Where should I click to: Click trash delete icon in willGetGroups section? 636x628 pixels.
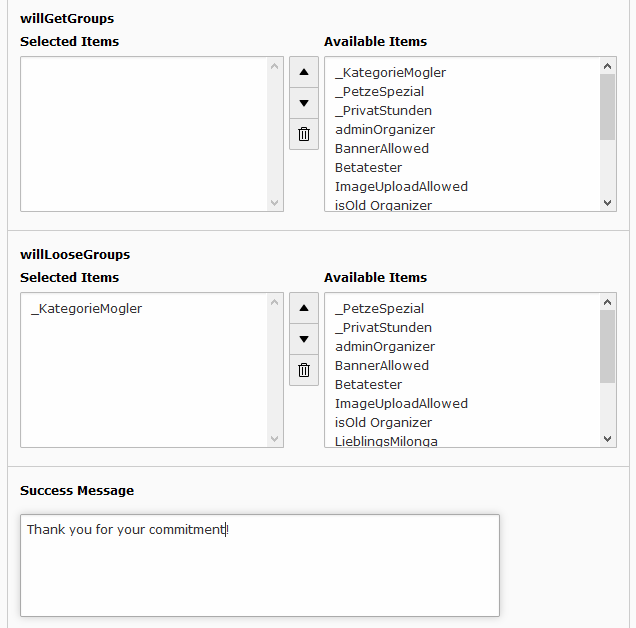click(x=304, y=134)
